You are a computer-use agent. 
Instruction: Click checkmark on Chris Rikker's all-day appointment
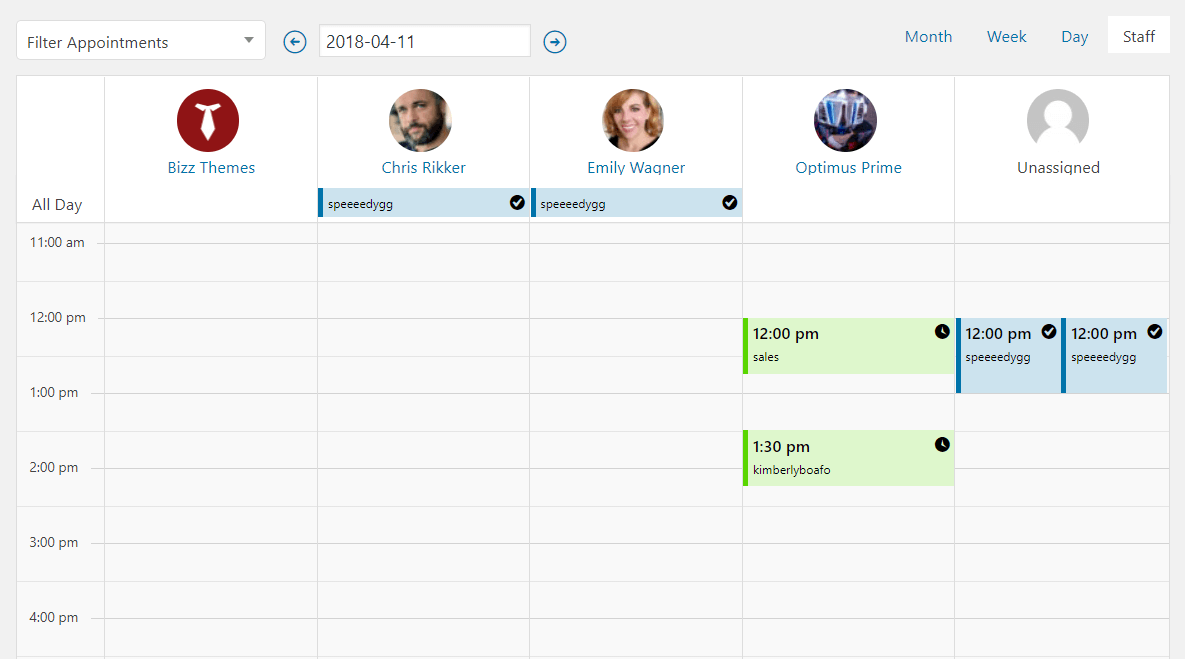point(517,202)
